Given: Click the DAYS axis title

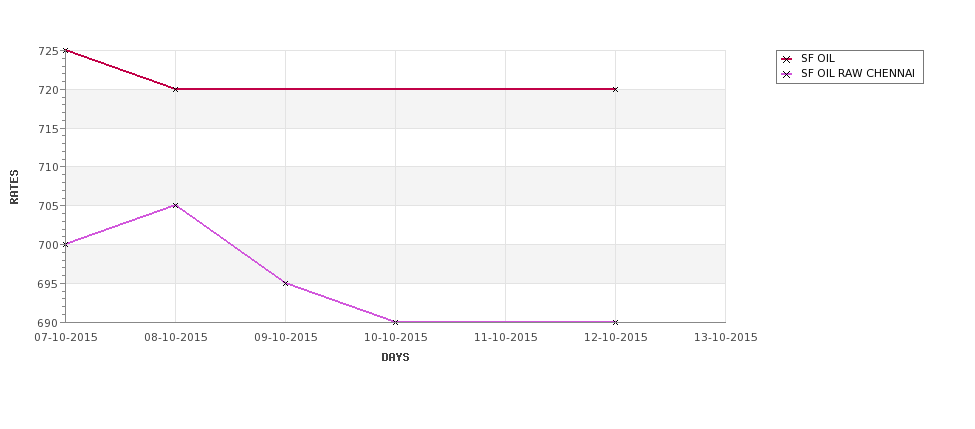Looking at the screenshot, I should [x=395, y=357].
